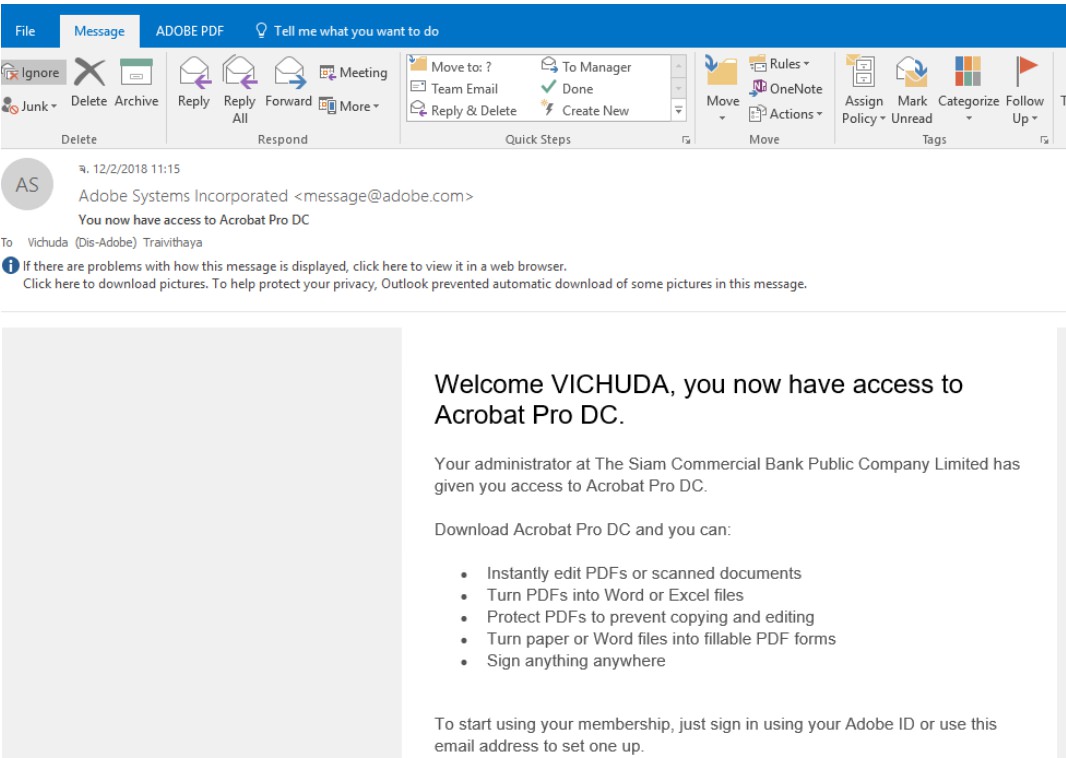Click the blue info icon in message bar
This screenshot has width=1066, height=758.
click(10, 266)
